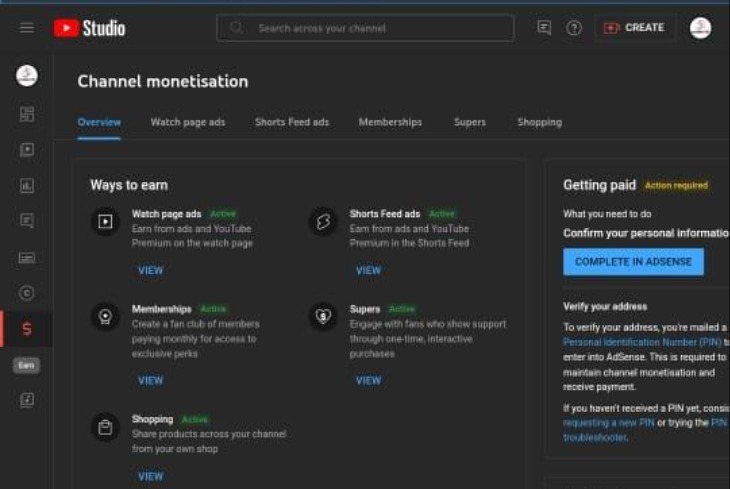The width and height of the screenshot is (730, 489).
Task: Click the Shorts Feed ads card title
Action: (x=385, y=214)
